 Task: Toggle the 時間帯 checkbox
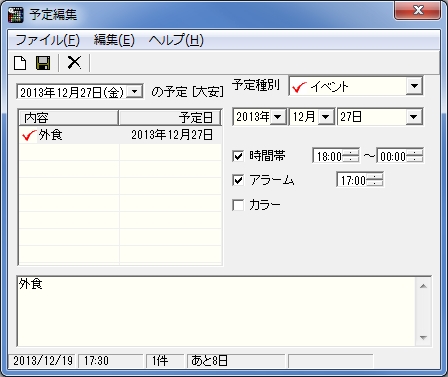238,156
